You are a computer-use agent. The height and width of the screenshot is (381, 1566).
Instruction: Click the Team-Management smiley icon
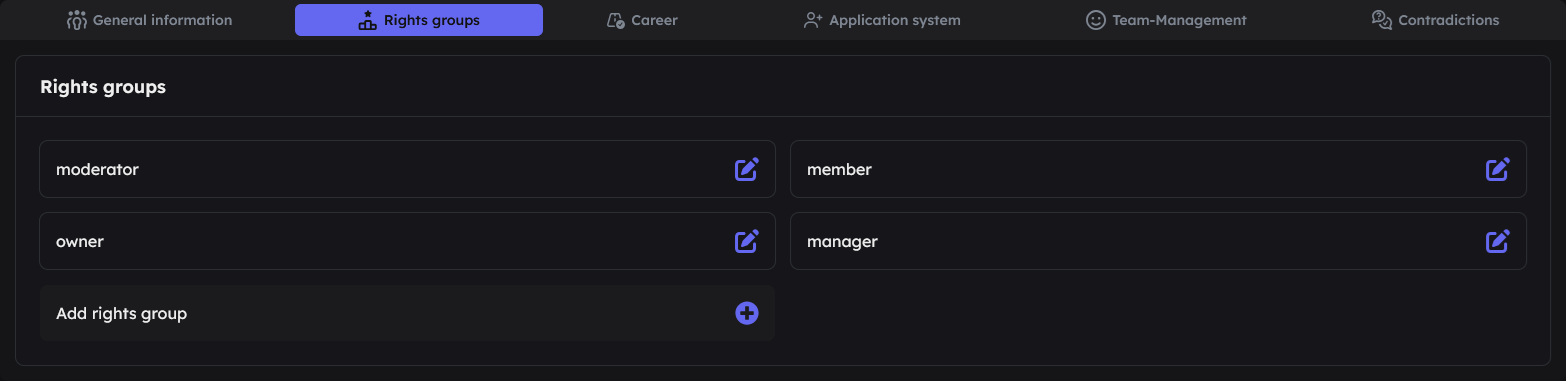coord(1096,20)
